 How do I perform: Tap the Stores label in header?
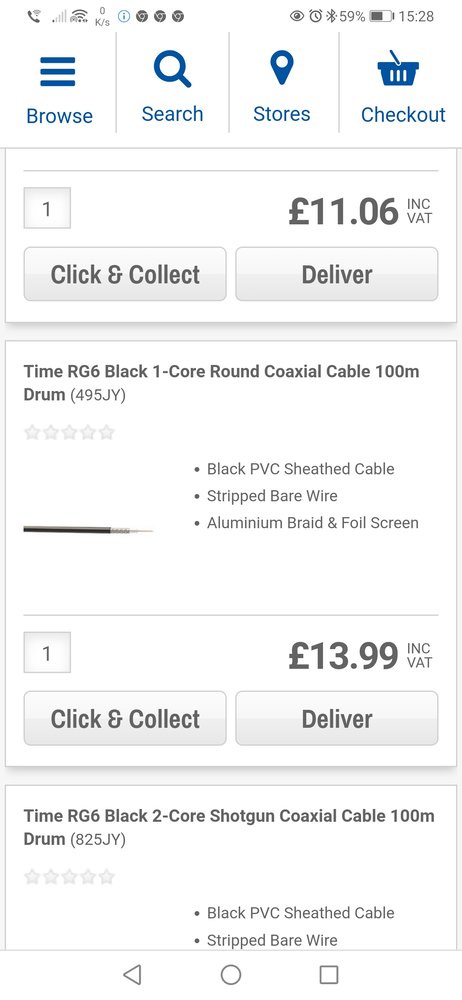point(281,114)
